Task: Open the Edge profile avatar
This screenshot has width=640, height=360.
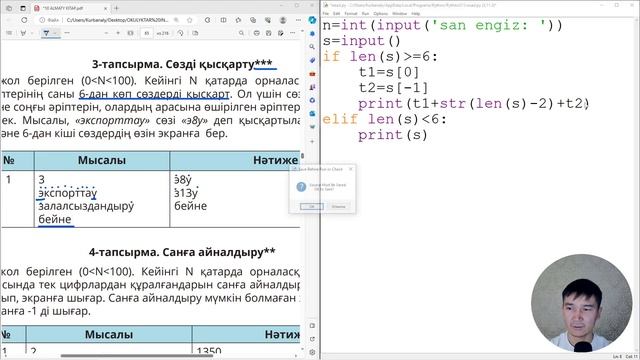Action: [283, 20]
